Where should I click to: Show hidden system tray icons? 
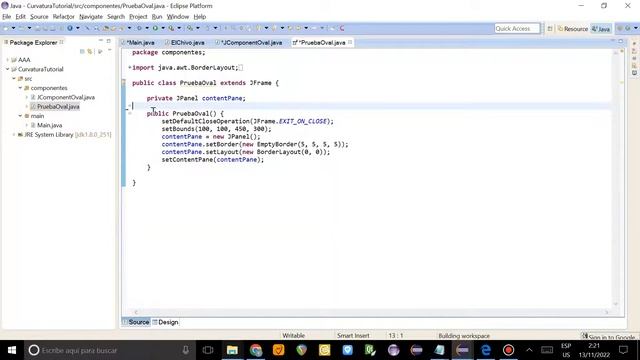pyautogui.click(x=529, y=350)
